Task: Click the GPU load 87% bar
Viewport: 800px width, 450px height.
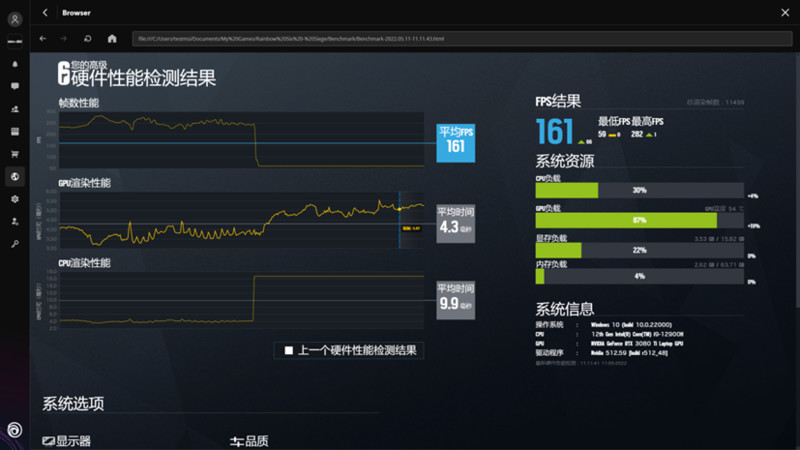Action: (639, 220)
